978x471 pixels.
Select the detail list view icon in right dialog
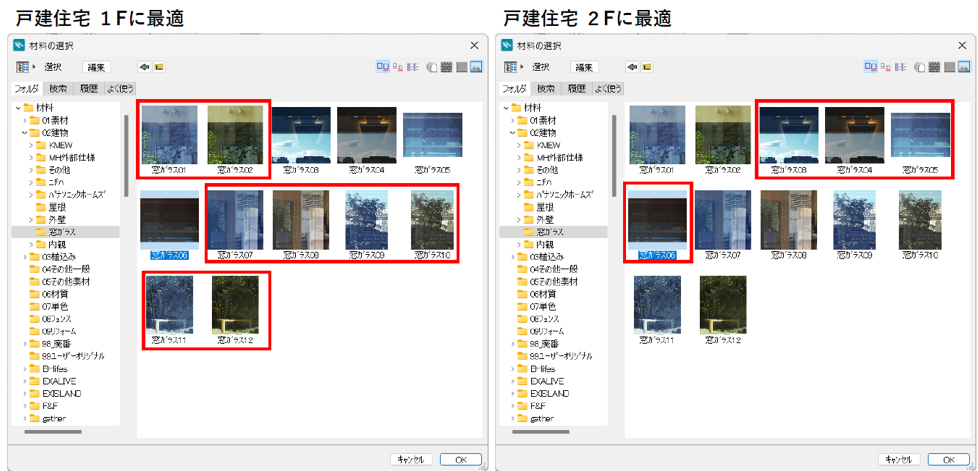click(900, 67)
